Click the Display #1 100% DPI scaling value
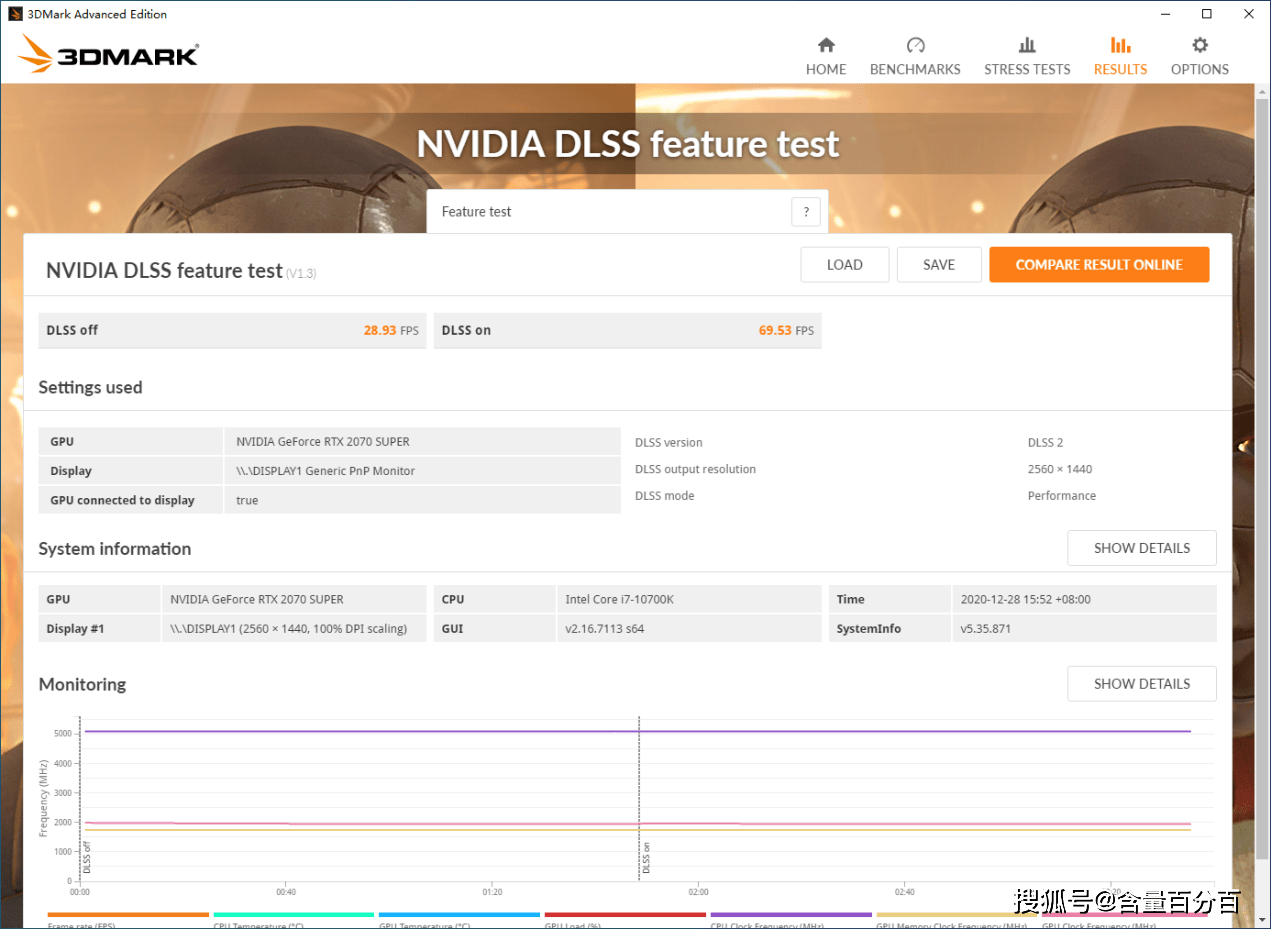This screenshot has height=929, width=1271. (x=289, y=629)
